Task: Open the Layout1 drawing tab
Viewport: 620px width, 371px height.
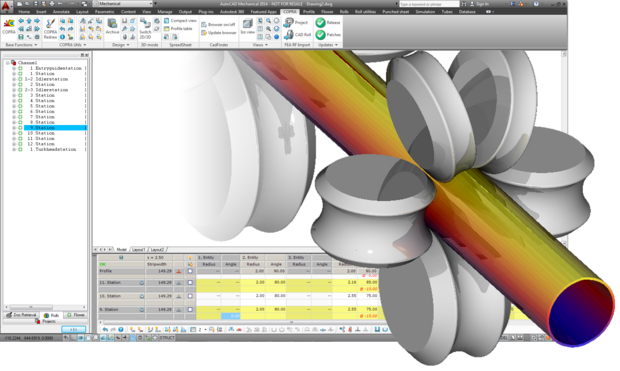Action: 139,250
